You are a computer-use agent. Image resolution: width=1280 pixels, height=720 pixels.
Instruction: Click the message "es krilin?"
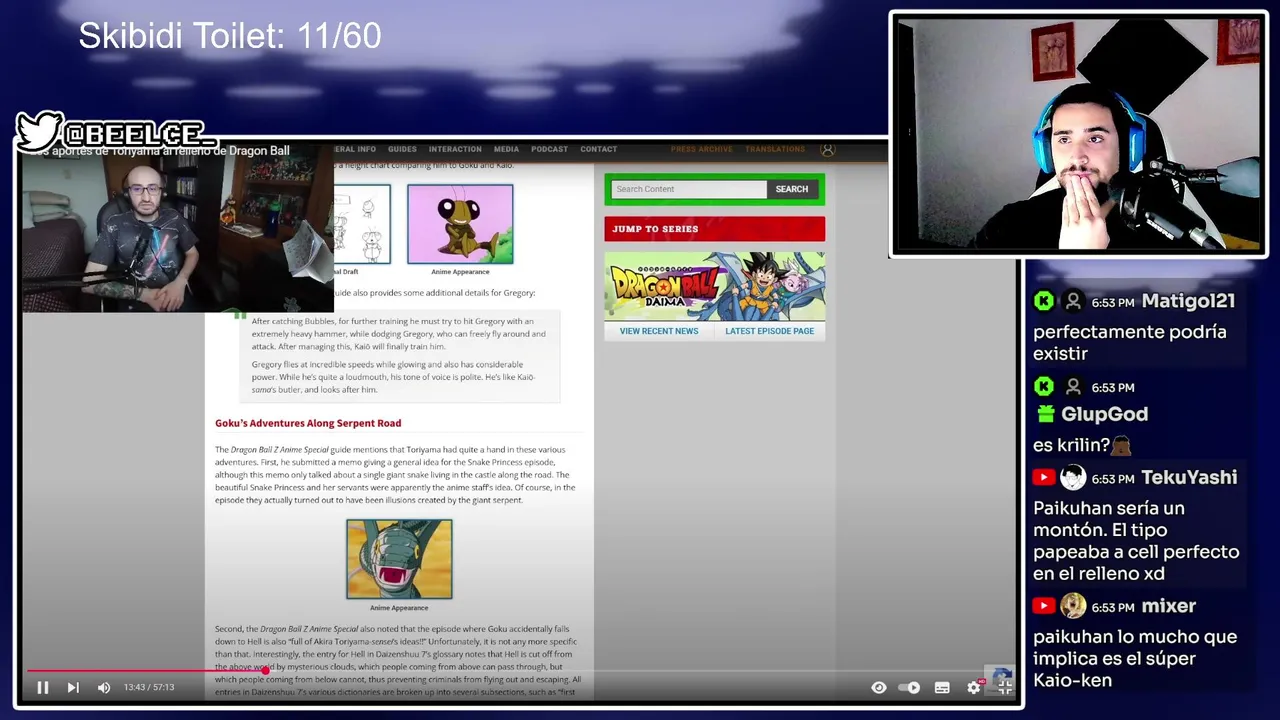tap(1071, 445)
